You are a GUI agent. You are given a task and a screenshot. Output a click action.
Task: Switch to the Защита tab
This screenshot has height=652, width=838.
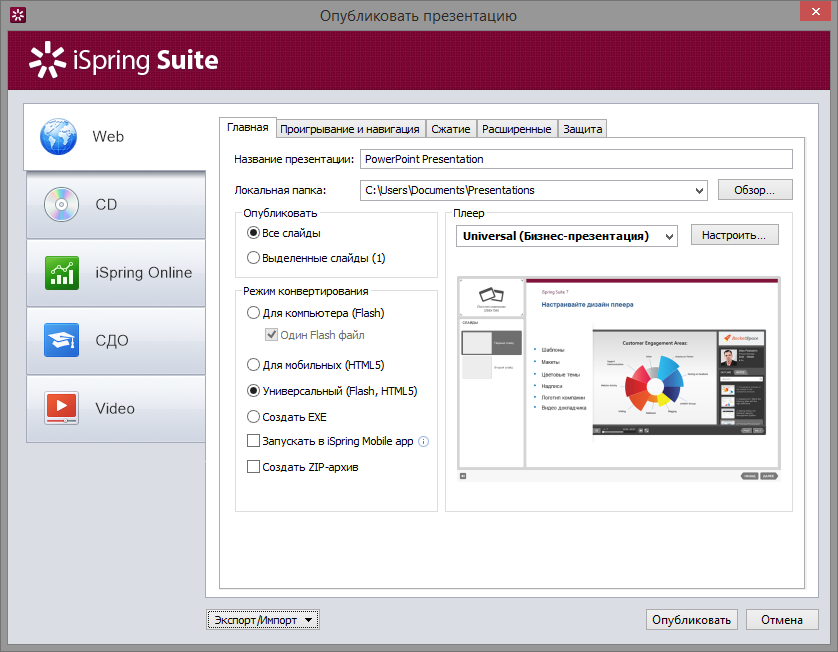[583, 129]
